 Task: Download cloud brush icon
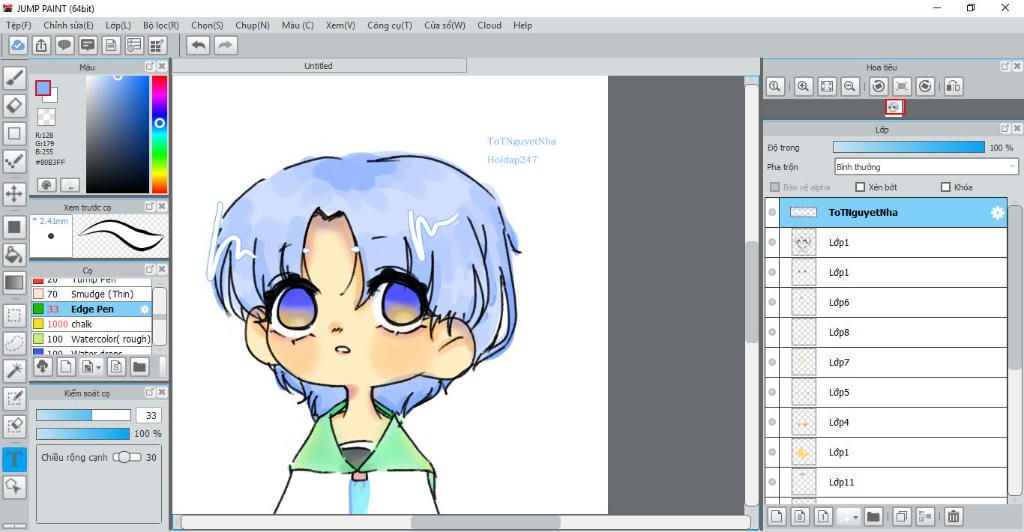coord(42,366)
